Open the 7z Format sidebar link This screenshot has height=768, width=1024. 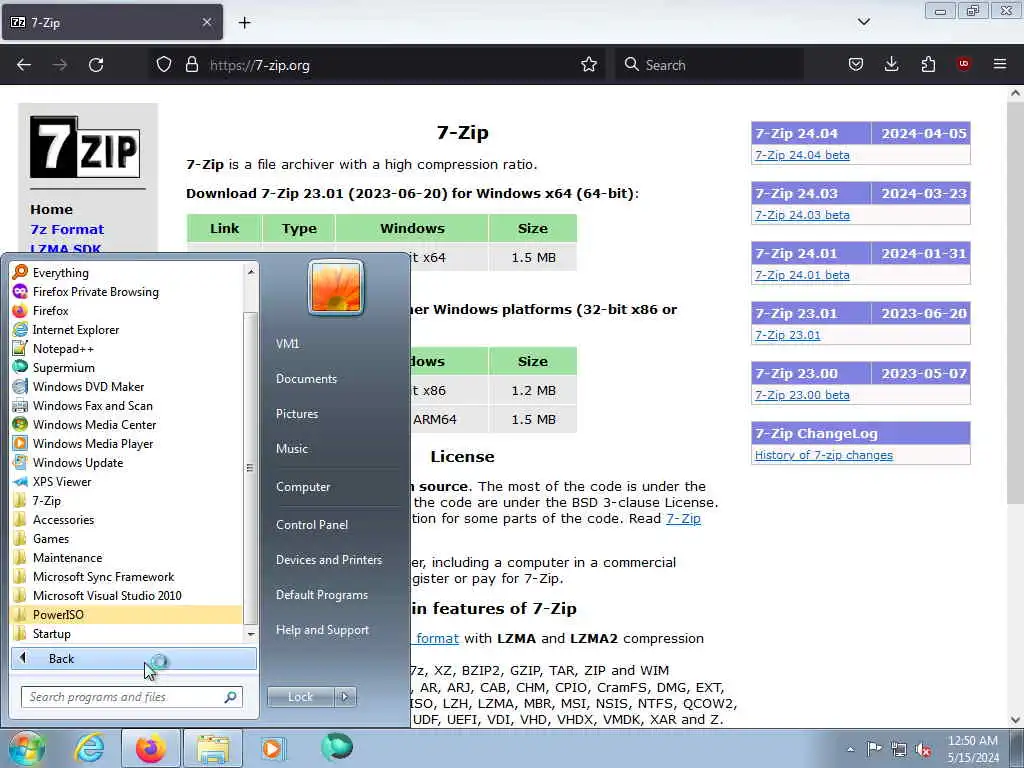point(67,229)
